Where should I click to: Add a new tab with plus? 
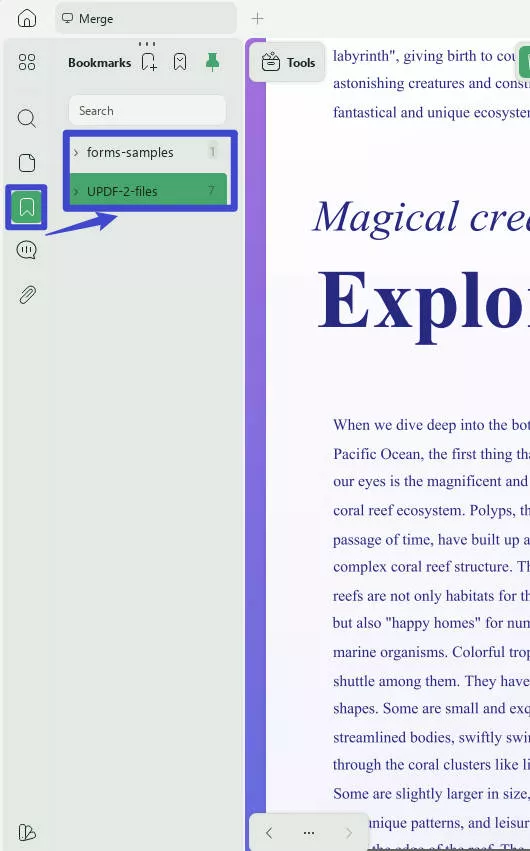pyautogui.click(x=257, y=18)
